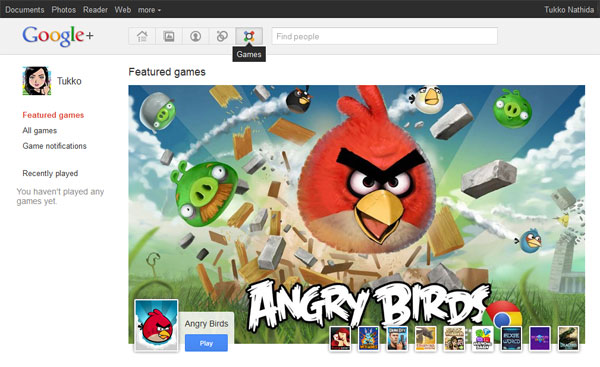Screen dimensions: 600x367
Task: Select the Diamond Dash game thumbnail
Action: pos(483,338)
